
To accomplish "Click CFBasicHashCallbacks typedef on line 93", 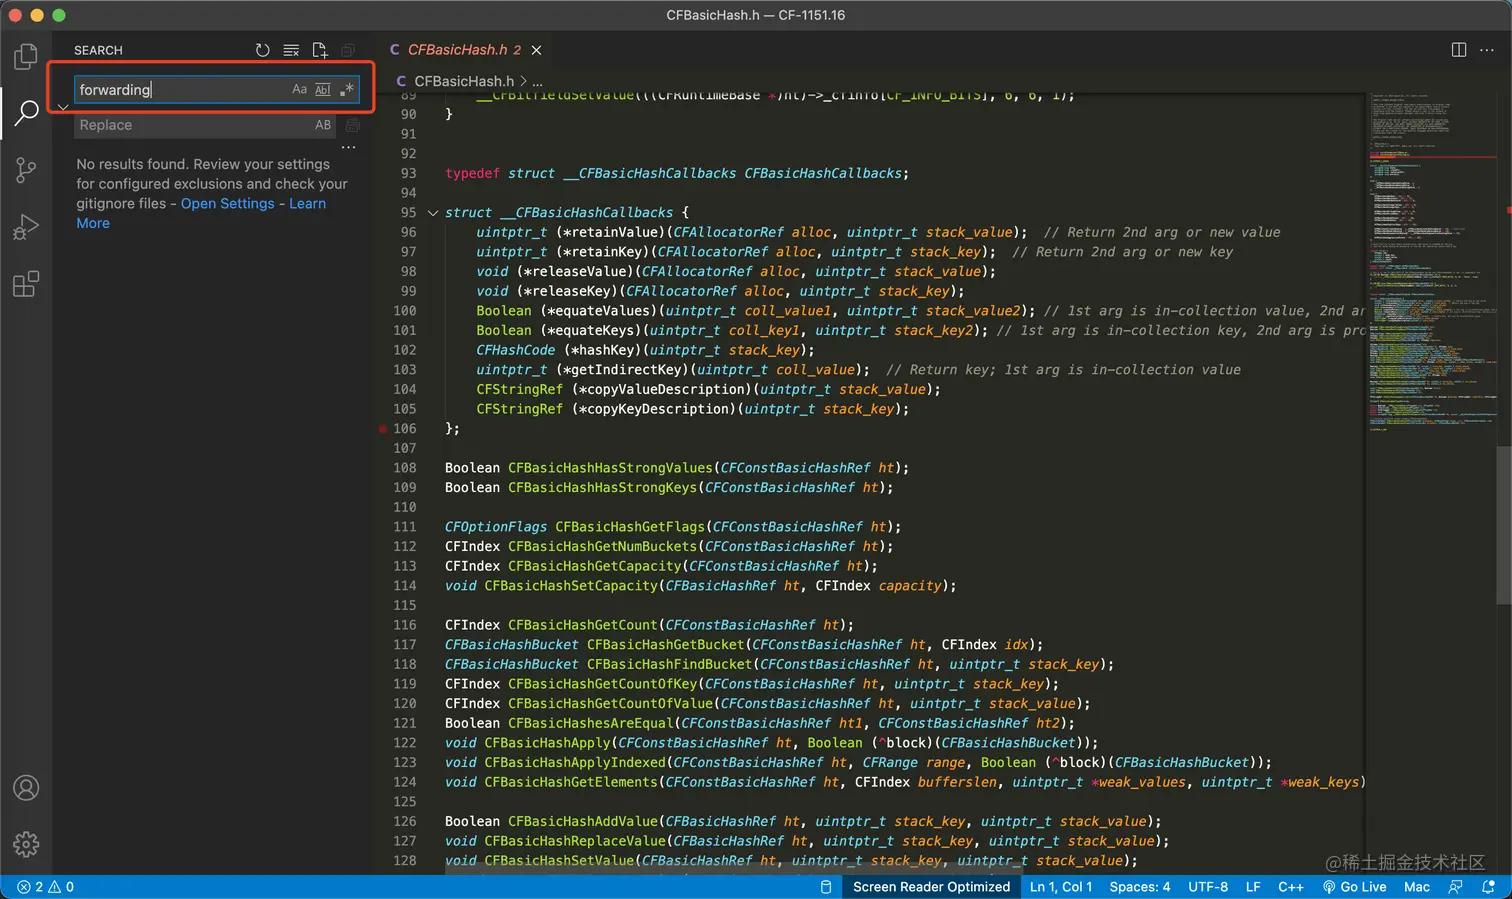I will coord(825,174).
